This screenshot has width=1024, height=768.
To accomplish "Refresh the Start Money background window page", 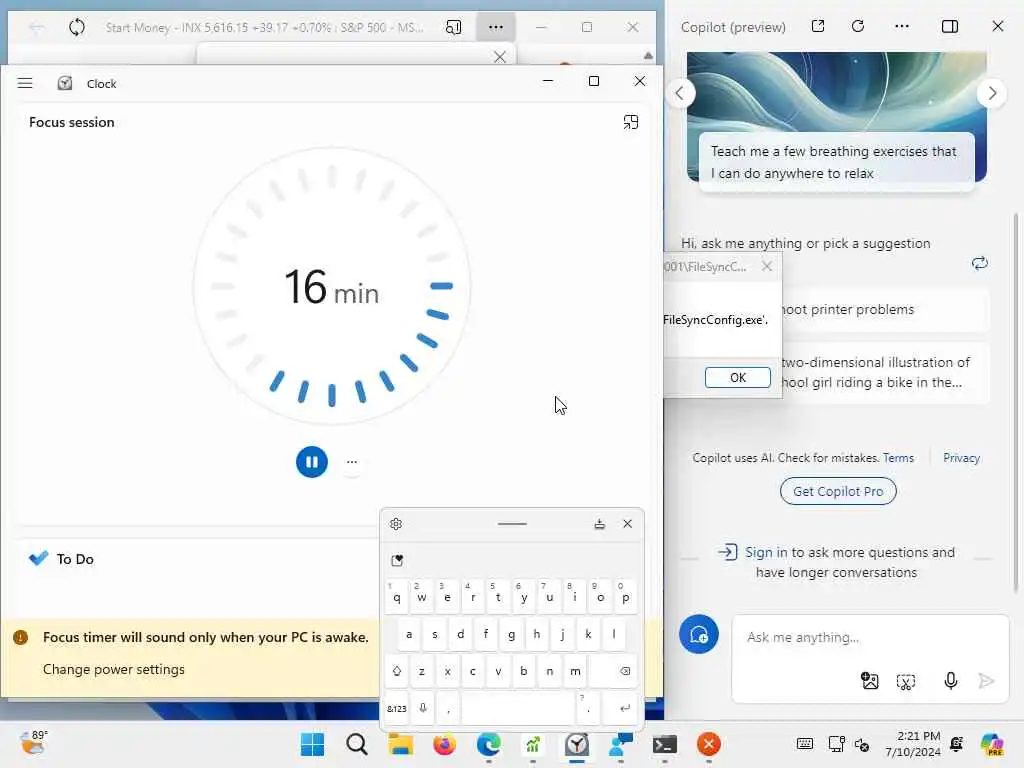I will pyautogui.click(x=76, y=27).
